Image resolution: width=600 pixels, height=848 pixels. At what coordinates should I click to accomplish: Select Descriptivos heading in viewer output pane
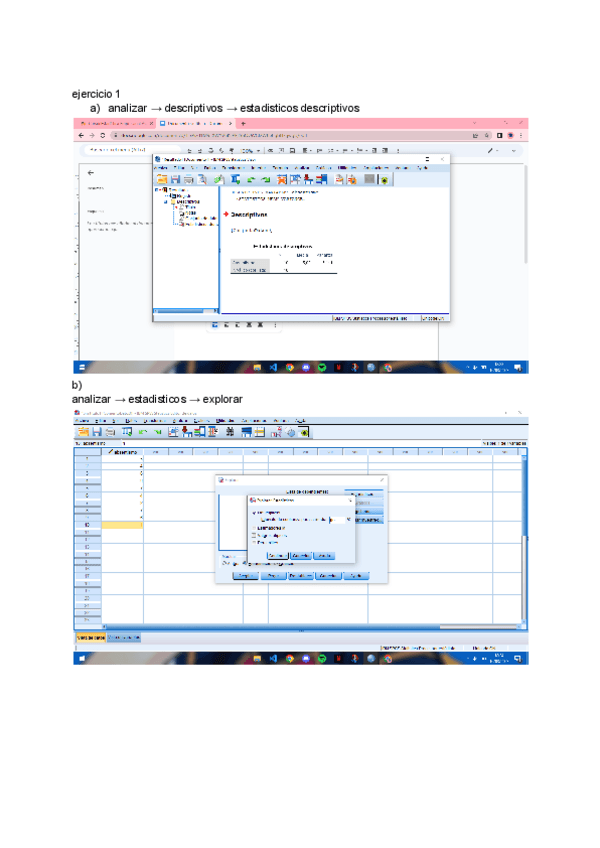pyautogui.click(x=249, y=215)
